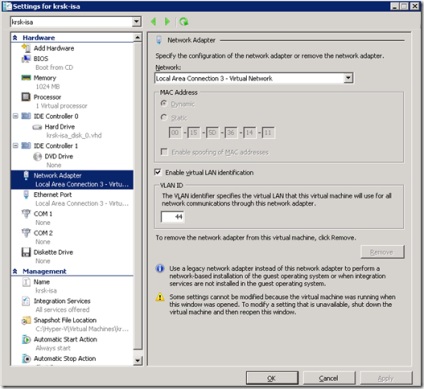Click the VLAN ID field showing 44
424x389 pixels.
173,217
